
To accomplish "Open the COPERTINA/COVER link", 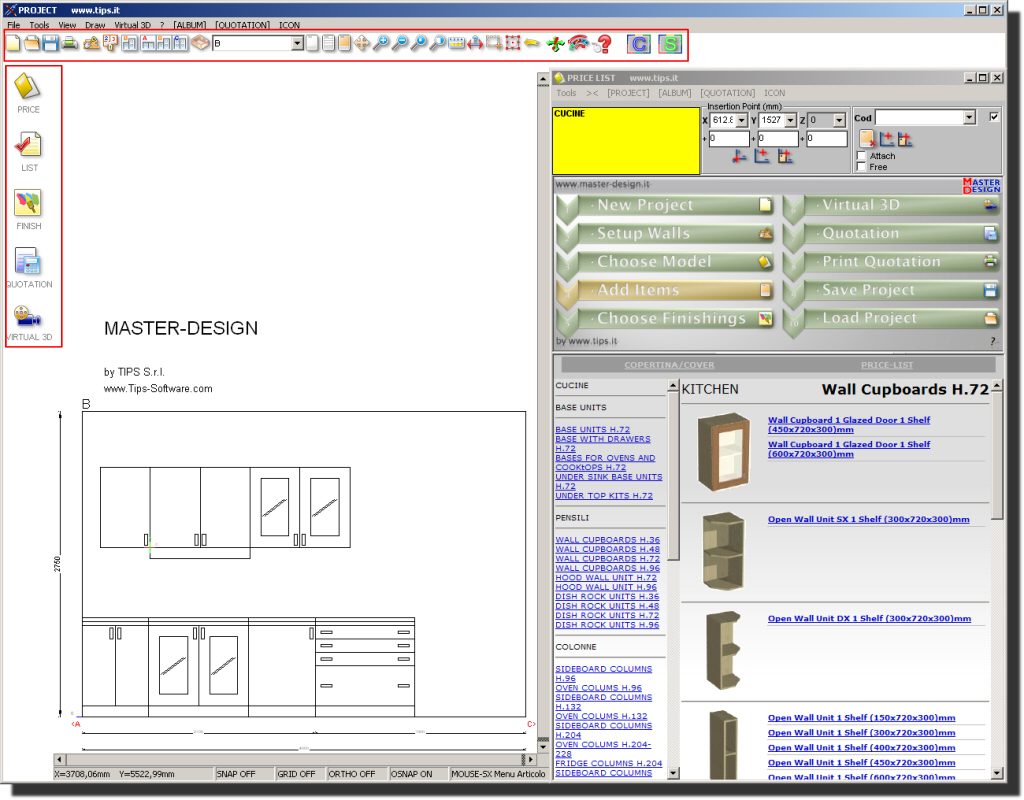I will pyautogui.click(x=669, y=365).
